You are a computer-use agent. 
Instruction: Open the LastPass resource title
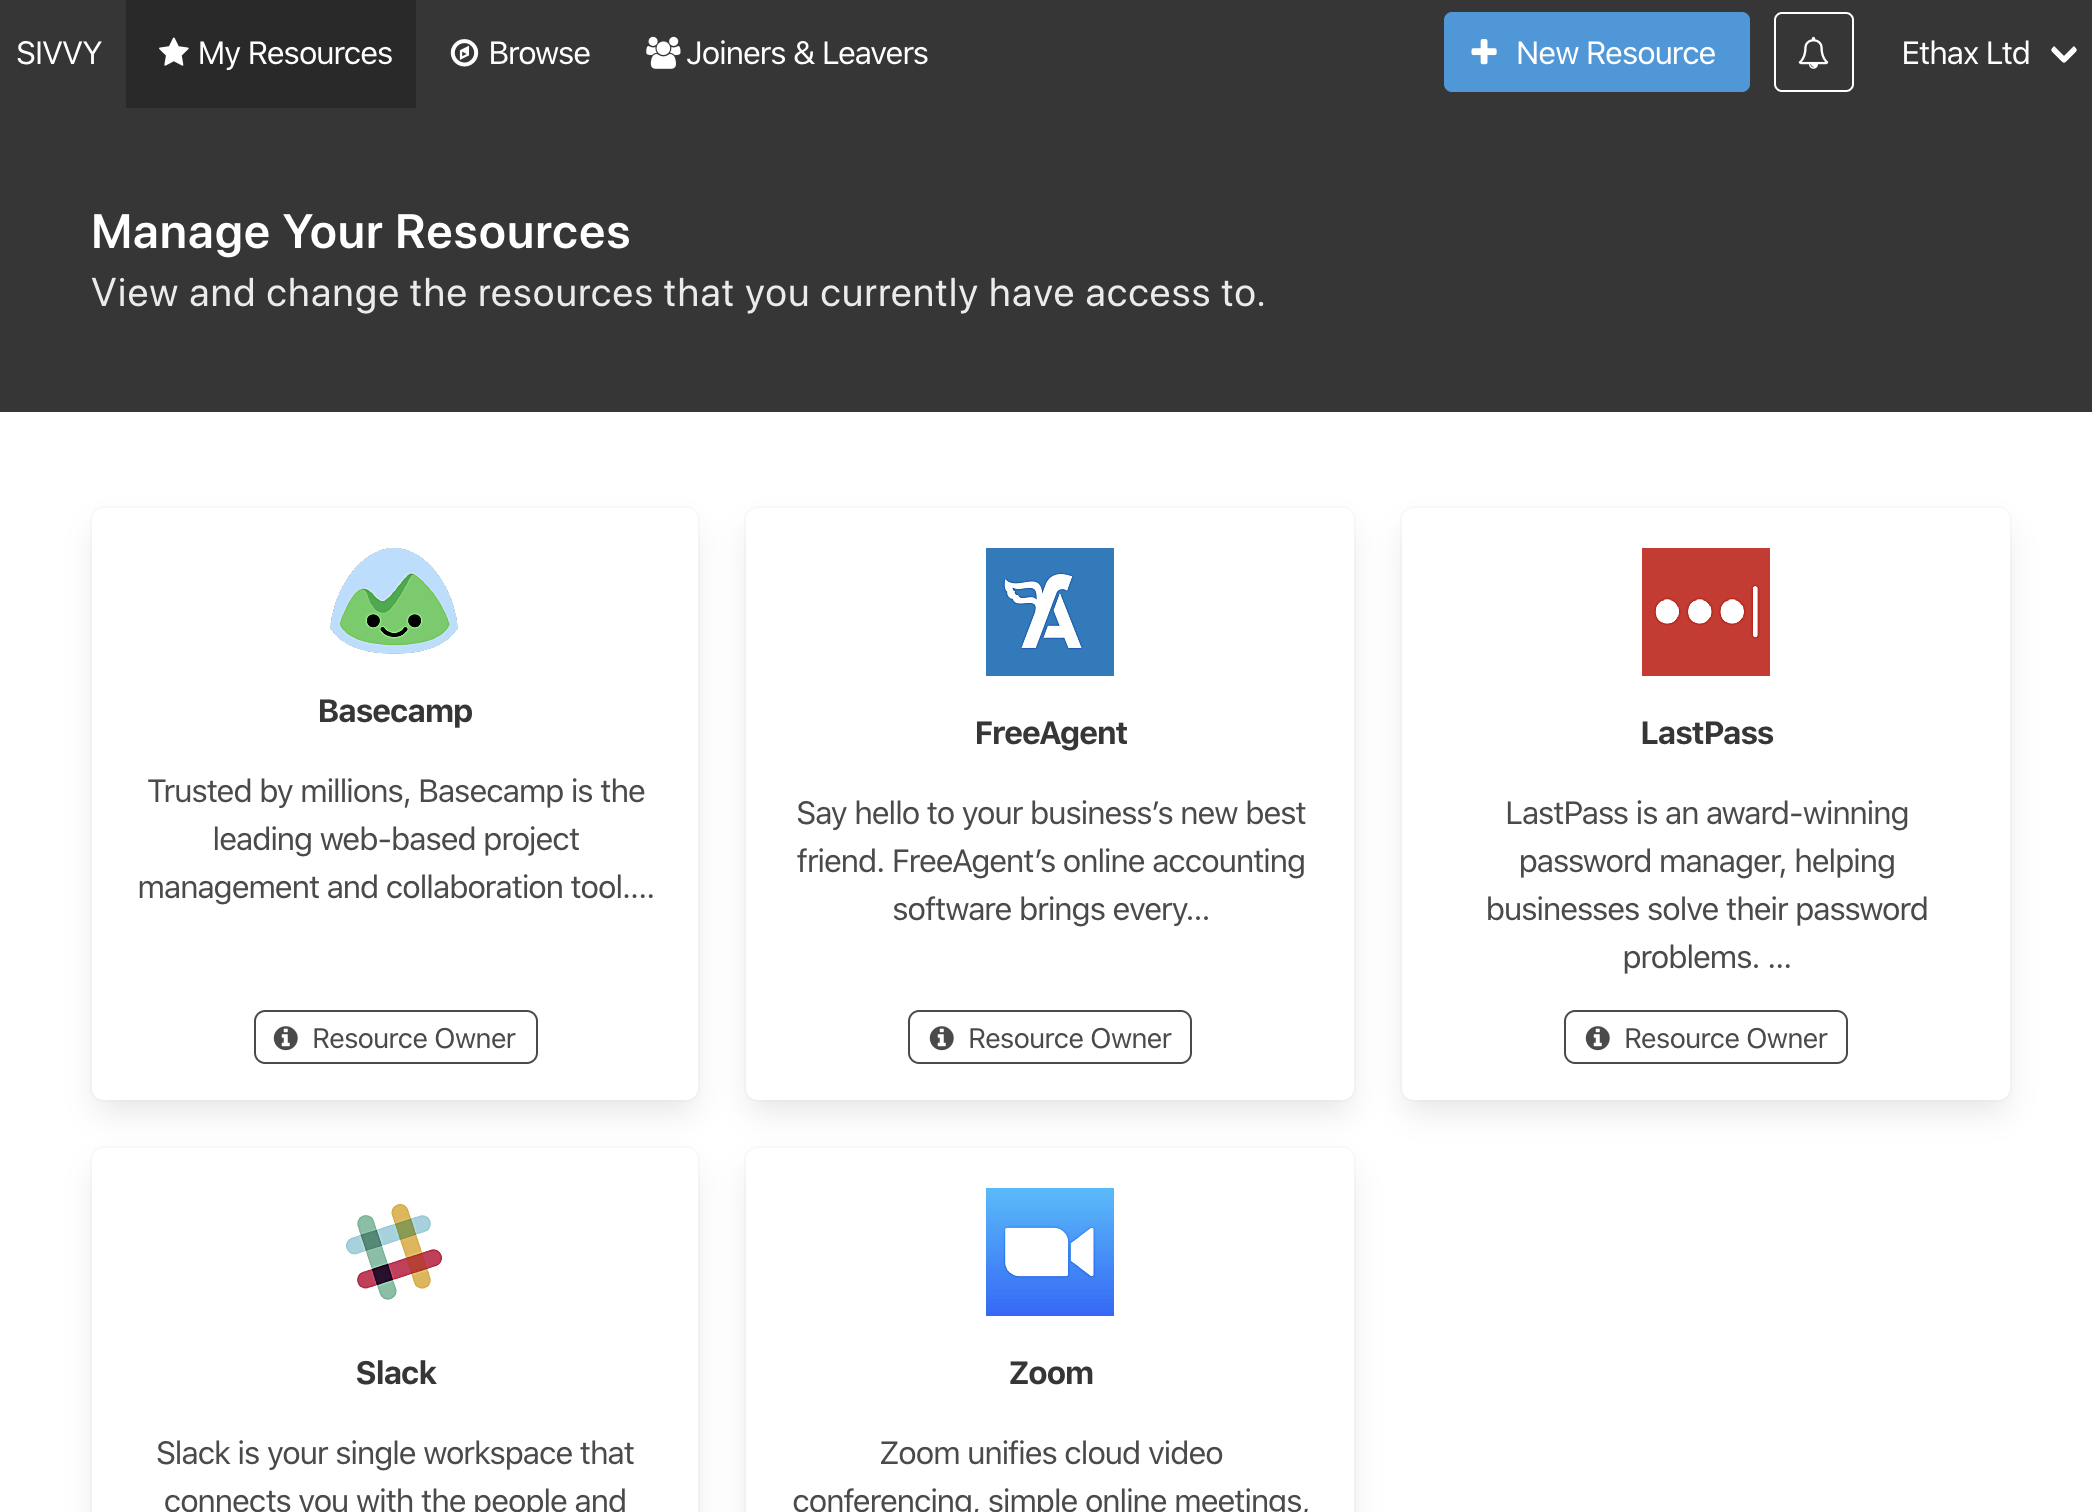tap(1706, 733)
